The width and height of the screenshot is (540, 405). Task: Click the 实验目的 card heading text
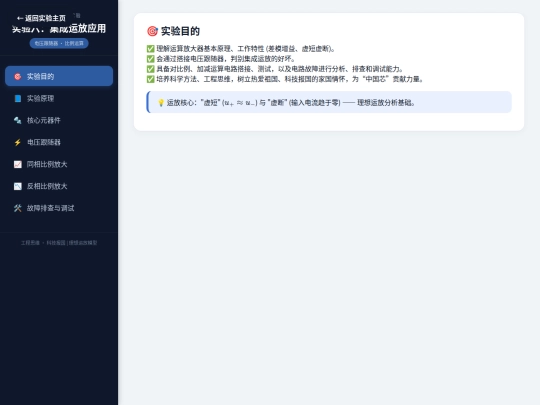180,31
